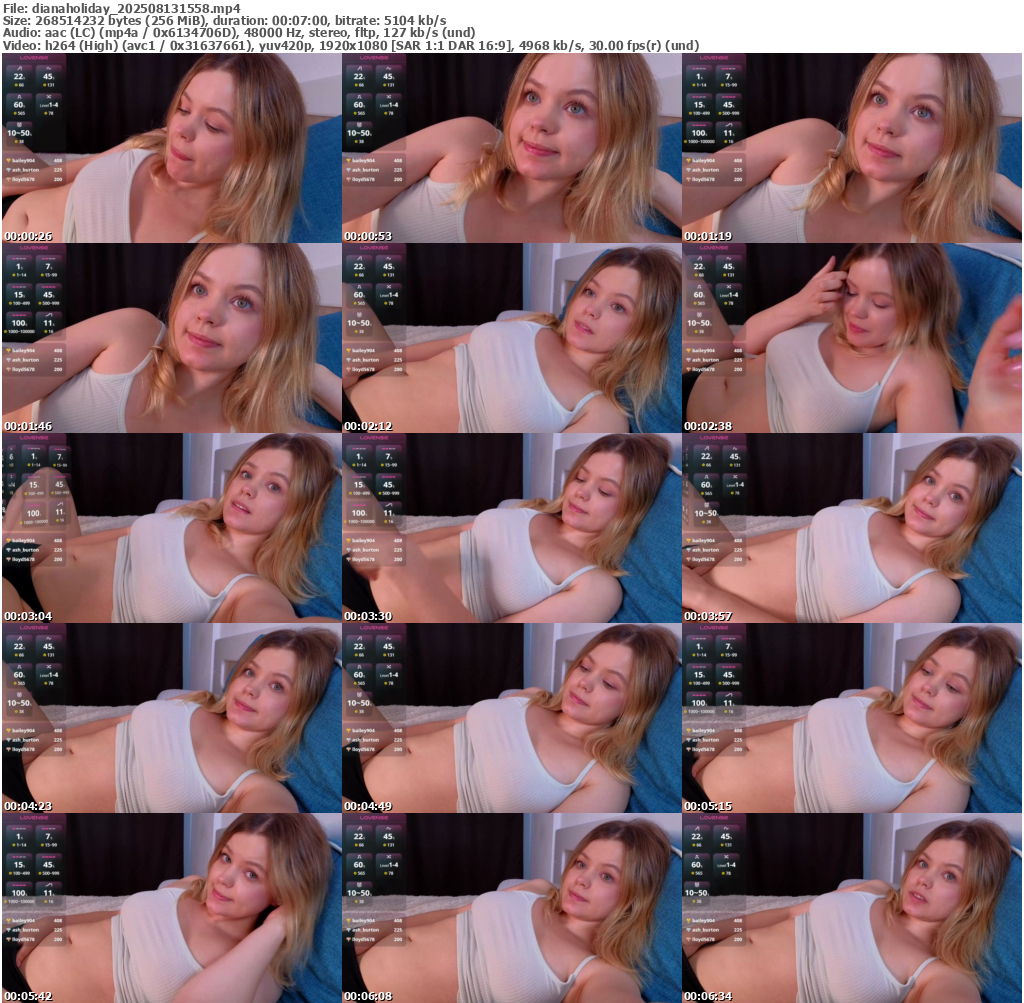The image size is (1024, 1003).
Task: Click the thumbnail stamped 00:01:19
Action: (851, 148)
